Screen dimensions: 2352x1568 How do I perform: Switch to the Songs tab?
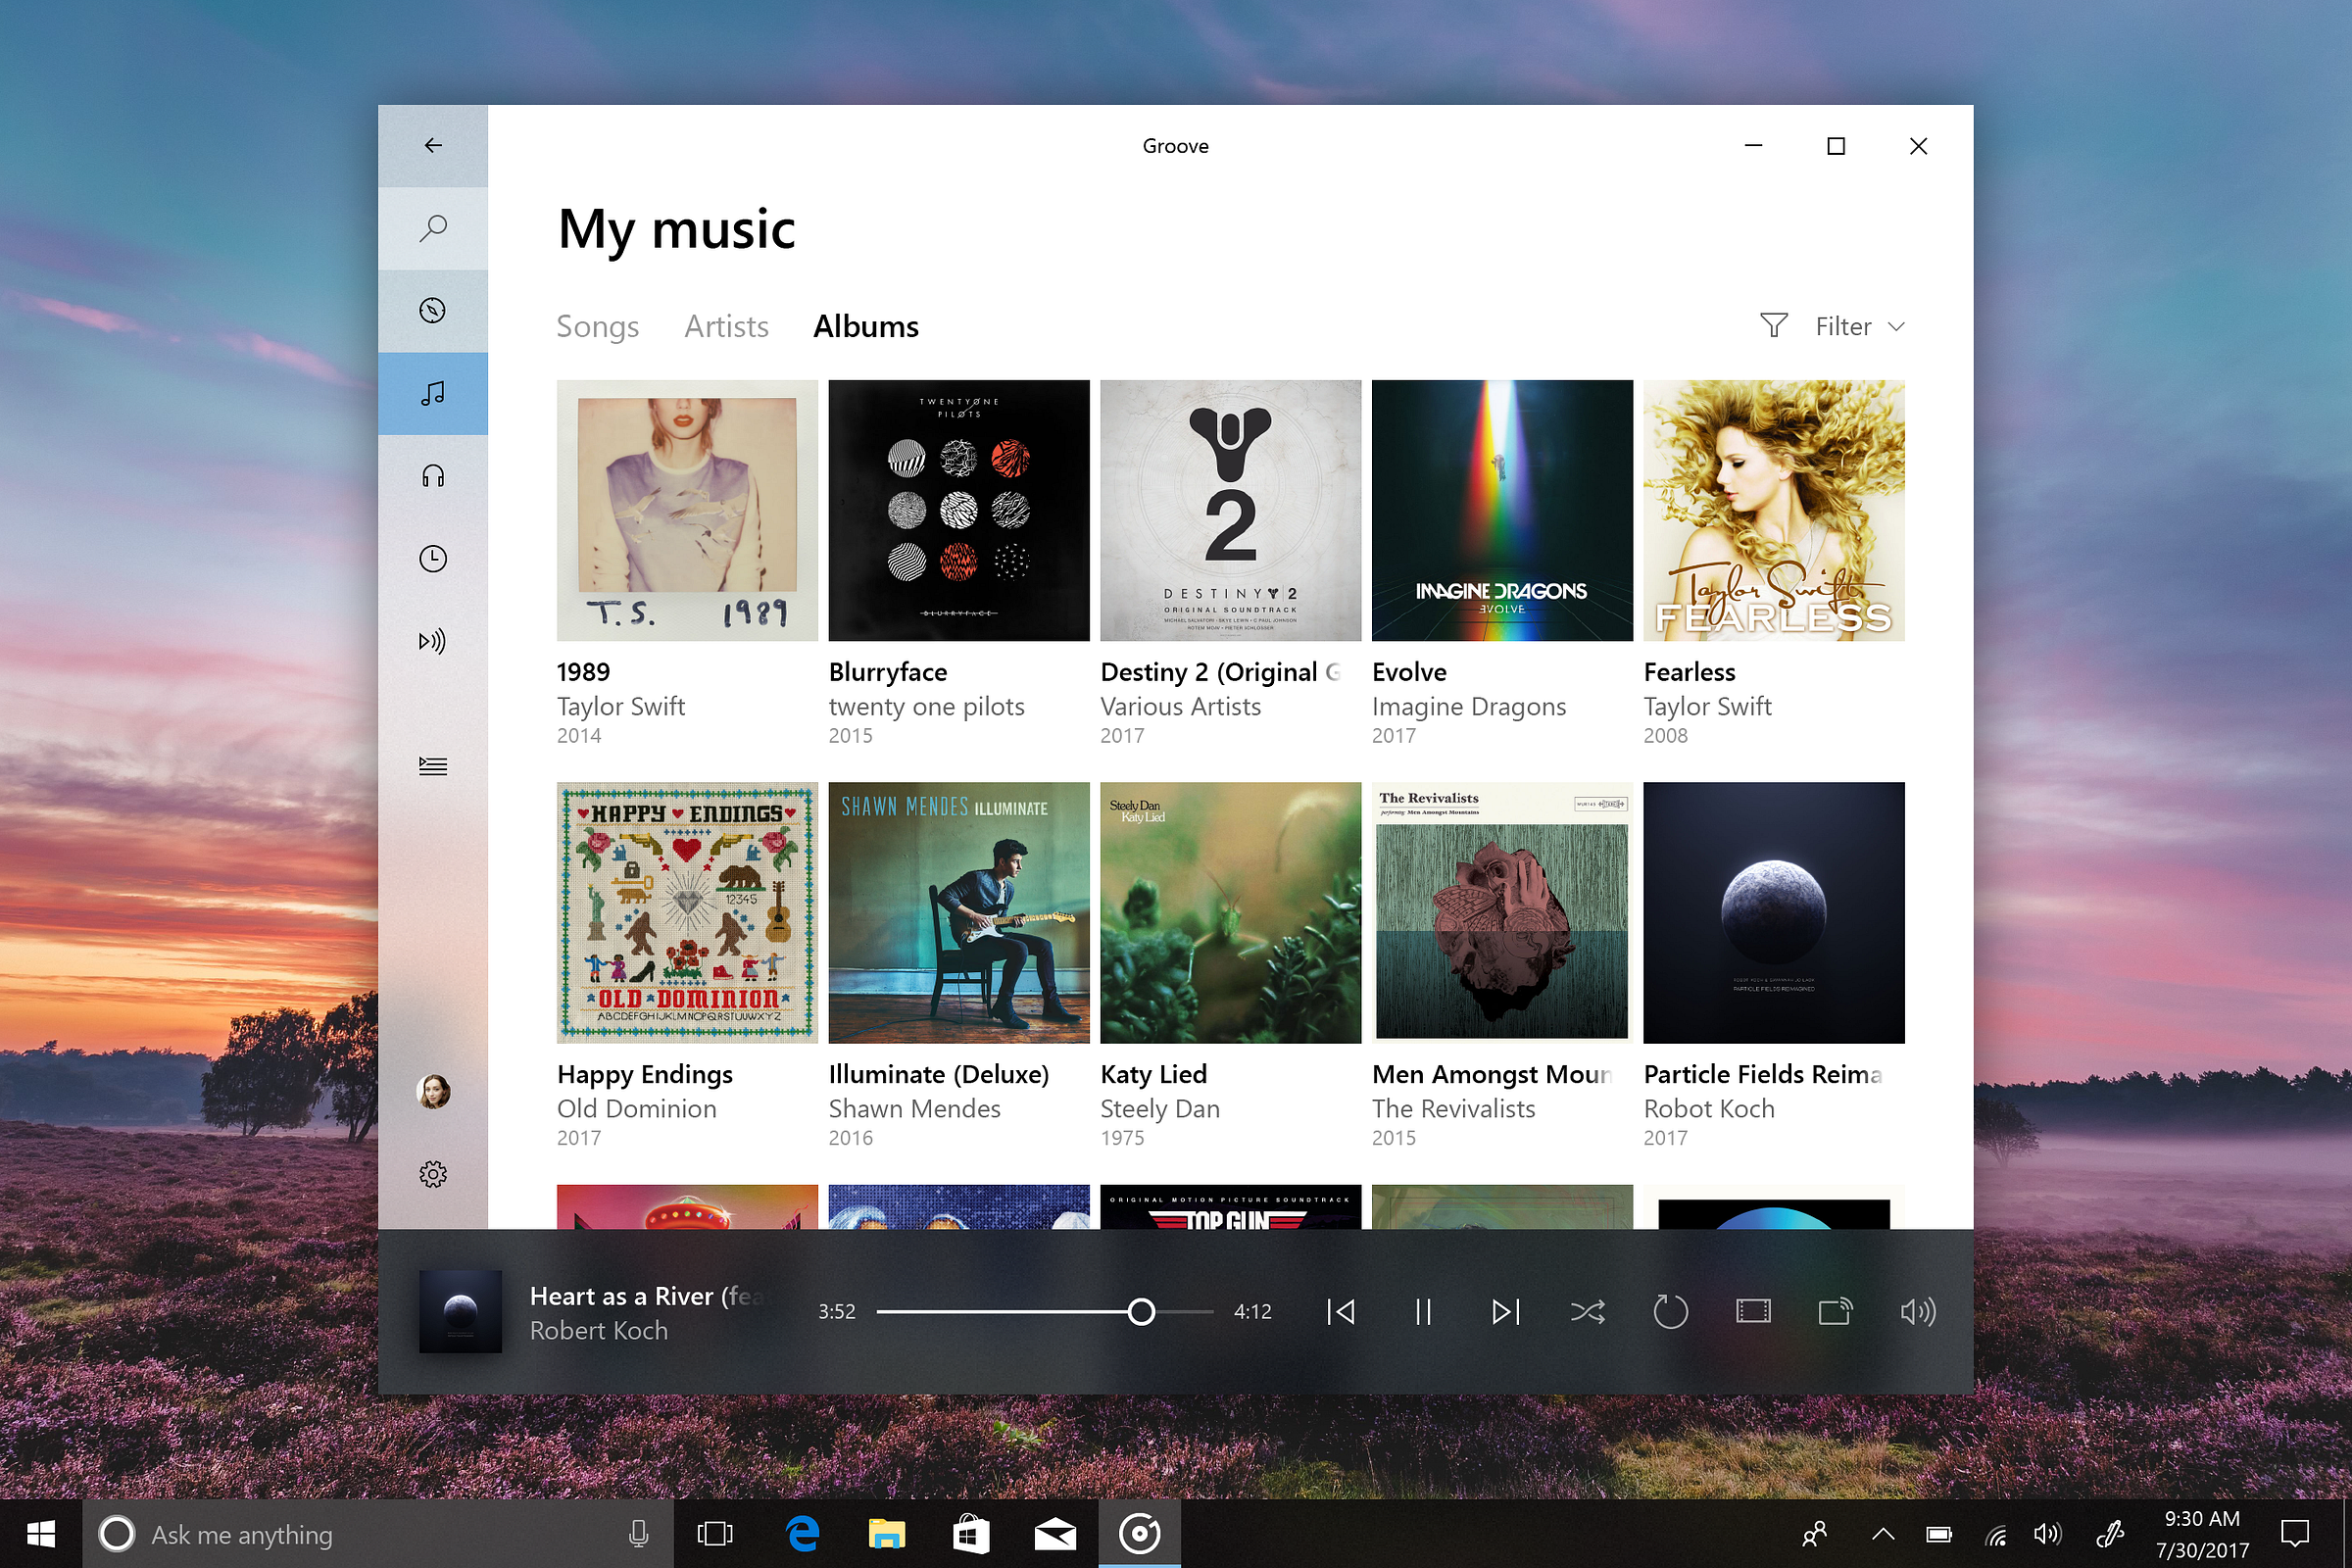[597, 326]
